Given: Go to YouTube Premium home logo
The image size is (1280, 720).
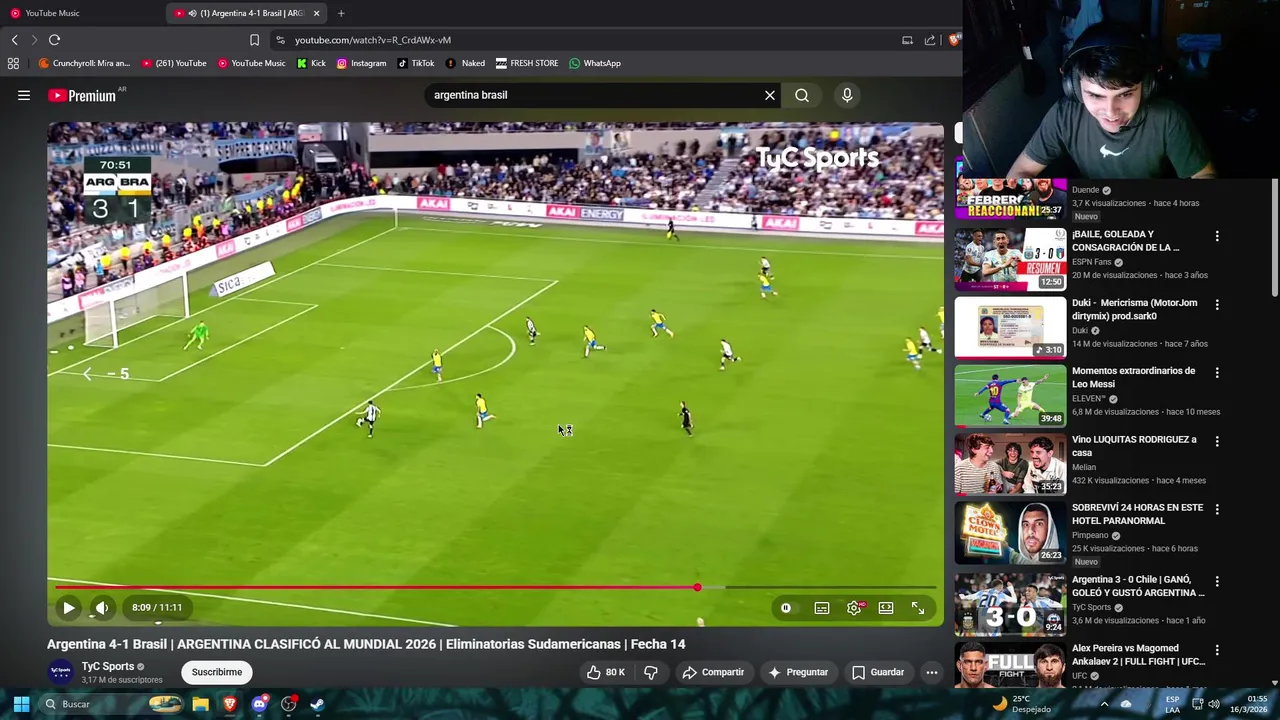Looking at the screenshot, I should pyautogui.click(x=82, y=95).
